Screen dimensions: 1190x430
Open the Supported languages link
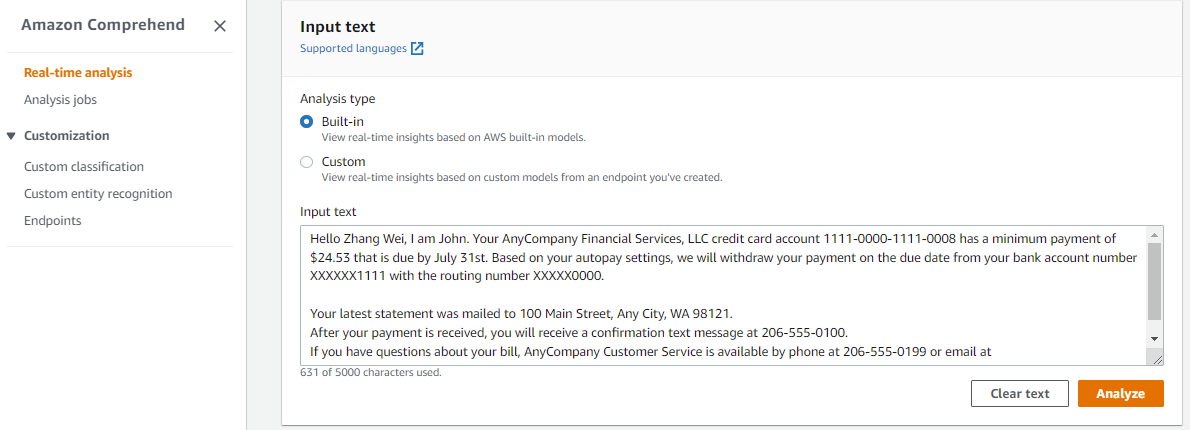click(353, 48)
